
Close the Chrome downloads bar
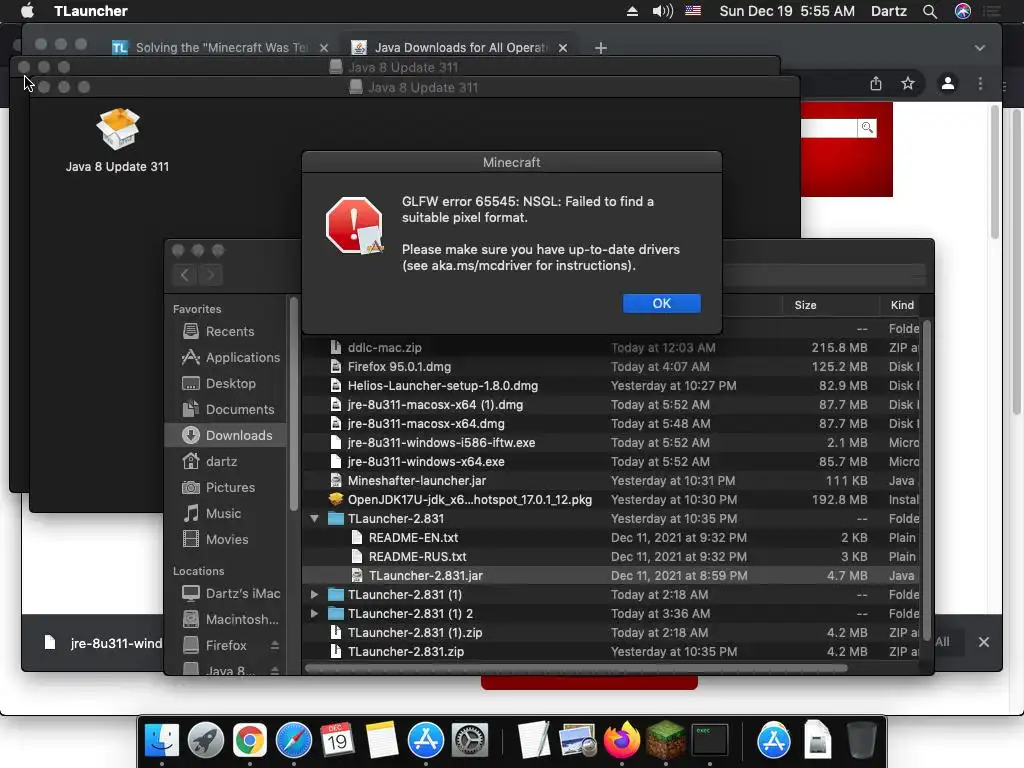point(984,642)
